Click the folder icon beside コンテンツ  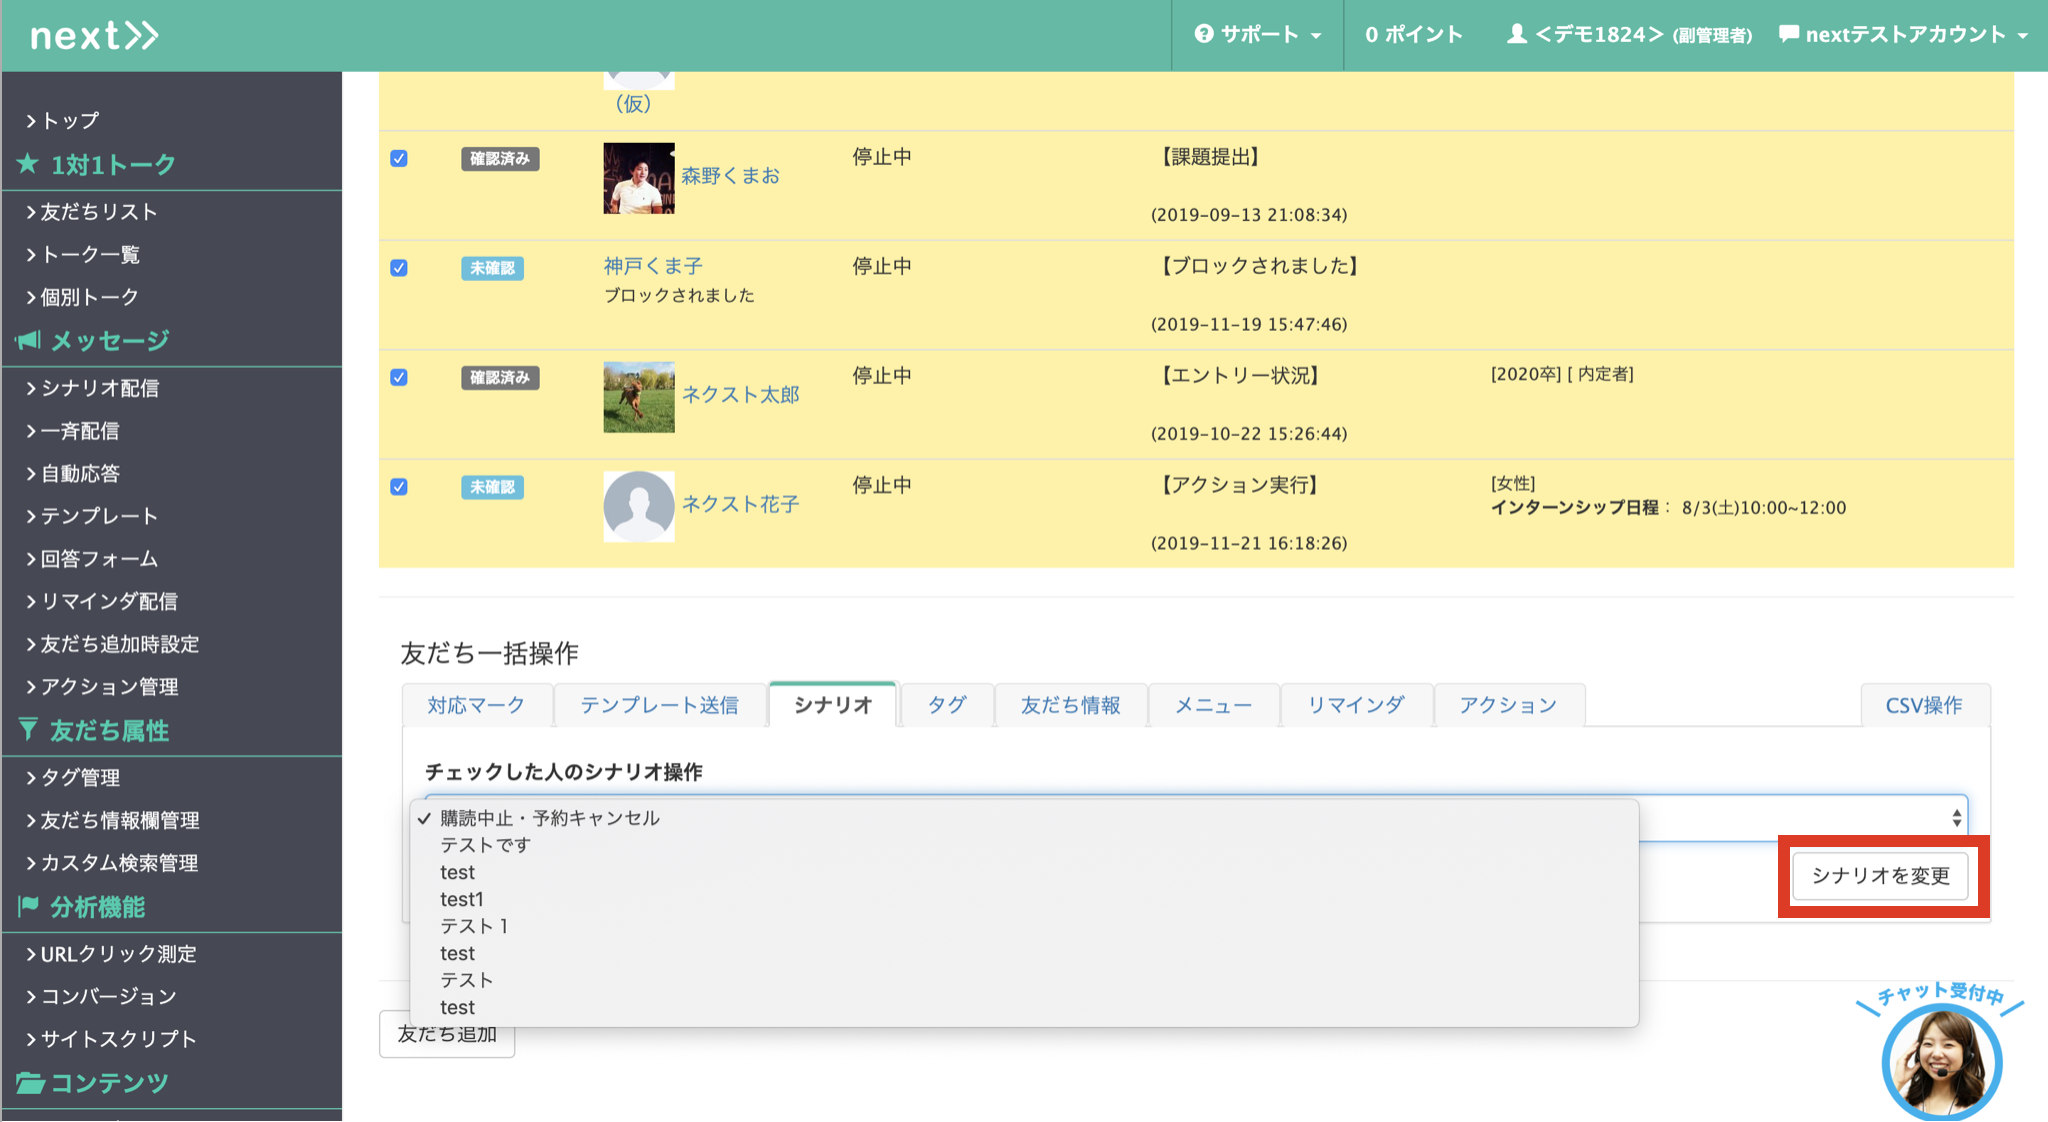[30, 1083]
